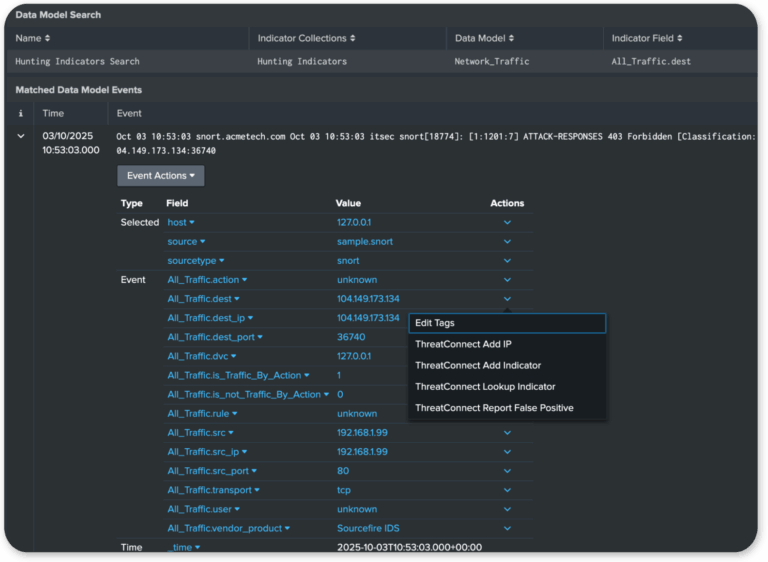
Task: Sort by Name column sort icon
Action: (47, 38)
